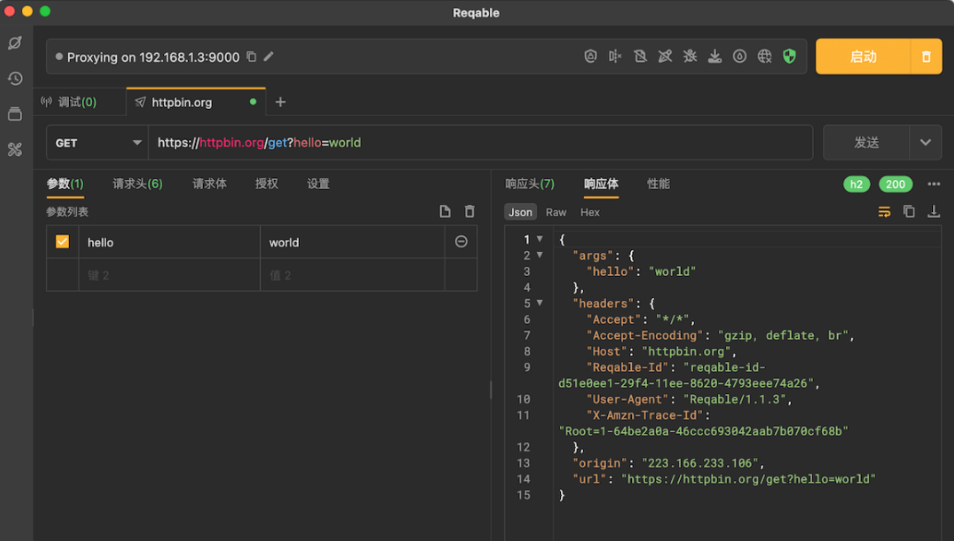Click the first hexagon toolbar icon

point(590,57)
